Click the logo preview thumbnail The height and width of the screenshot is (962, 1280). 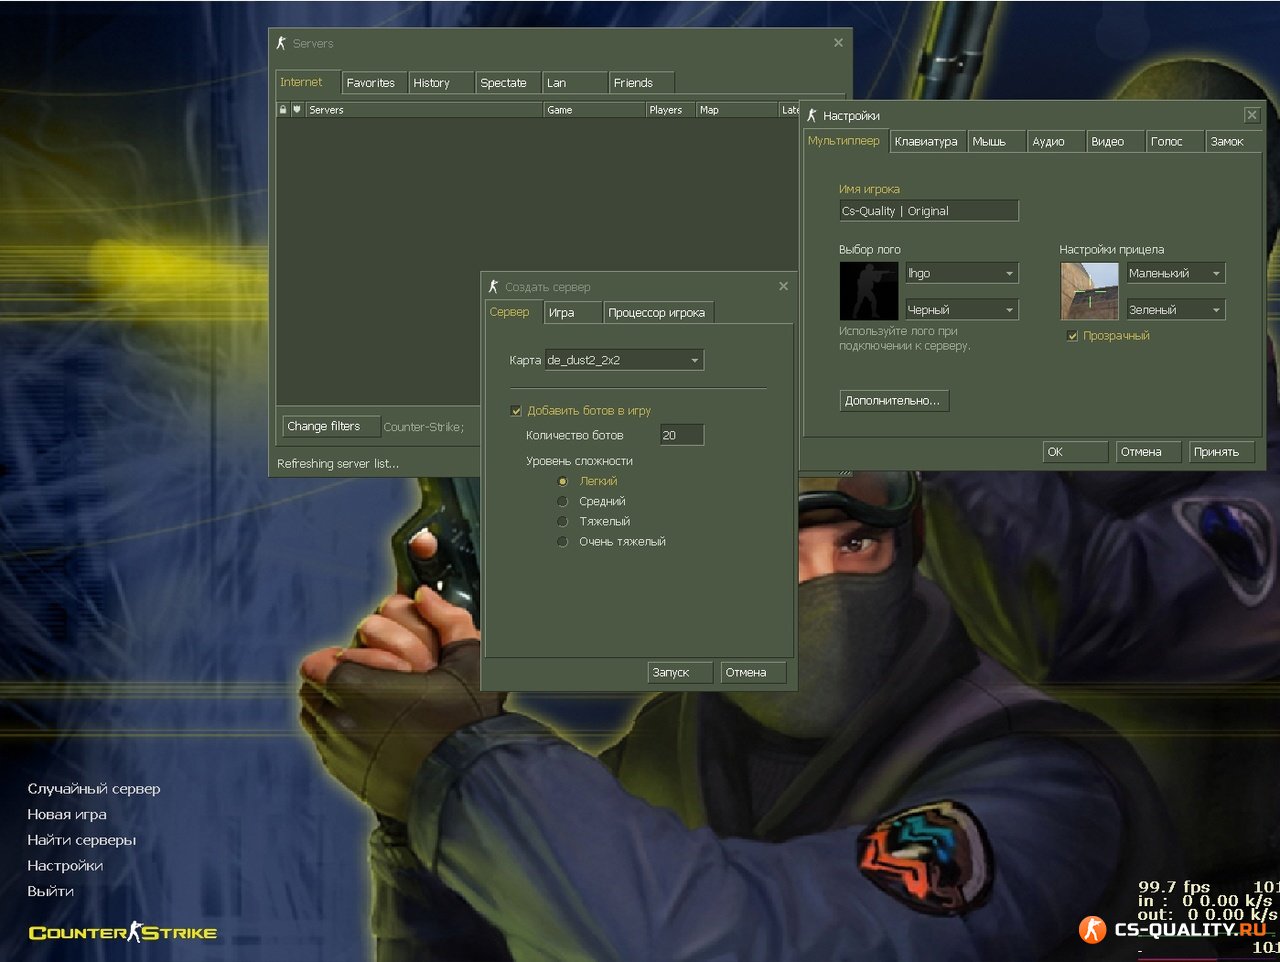click(869, 291)
